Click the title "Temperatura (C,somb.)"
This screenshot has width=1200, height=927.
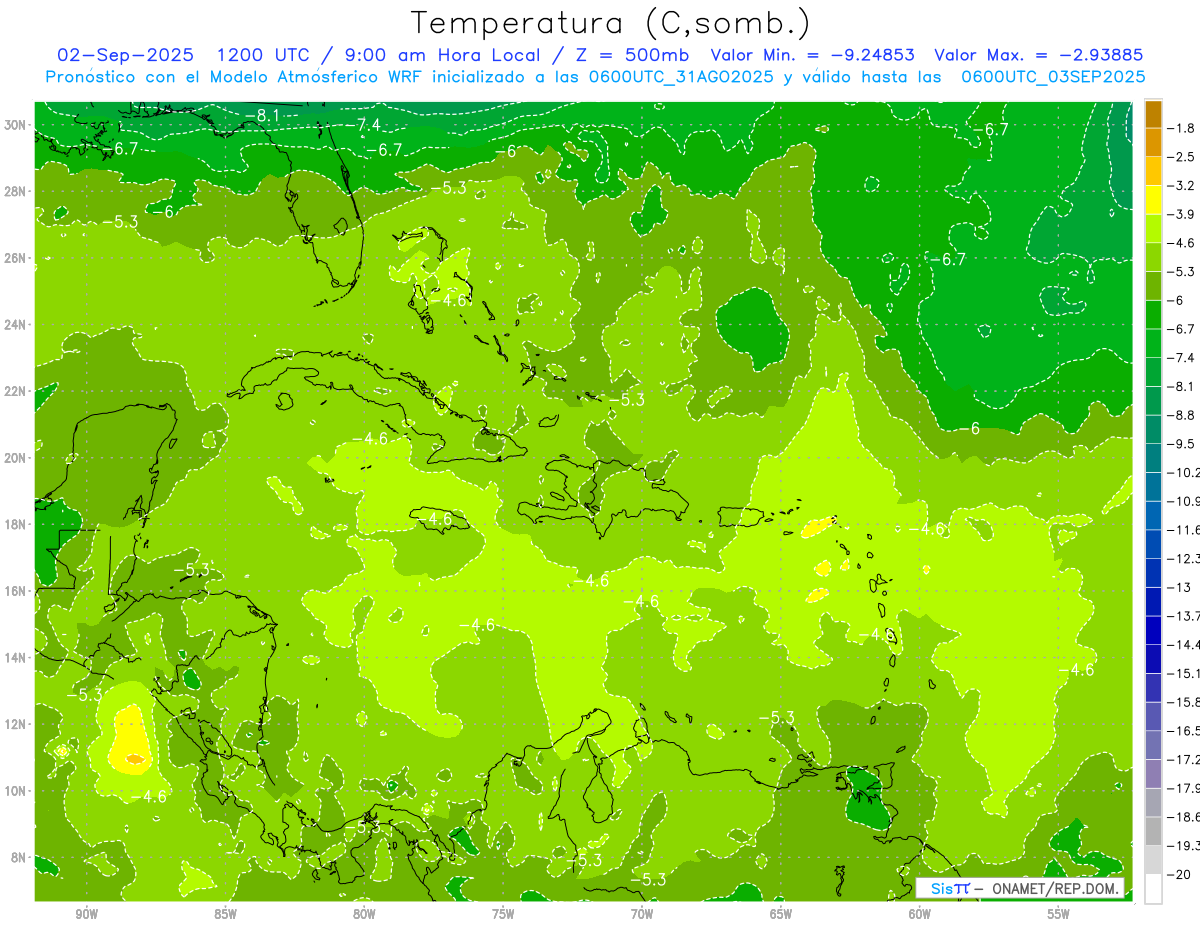[x=611, y=23]
